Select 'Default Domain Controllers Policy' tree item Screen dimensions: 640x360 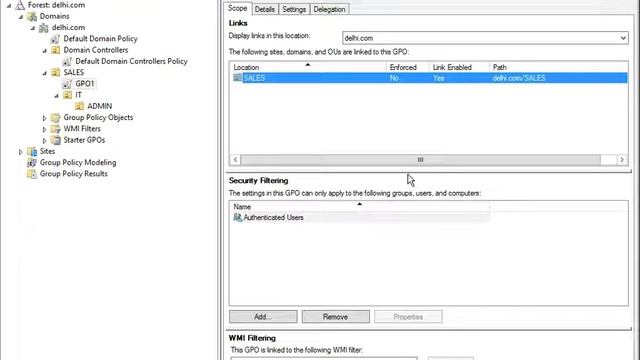[131, 61]
